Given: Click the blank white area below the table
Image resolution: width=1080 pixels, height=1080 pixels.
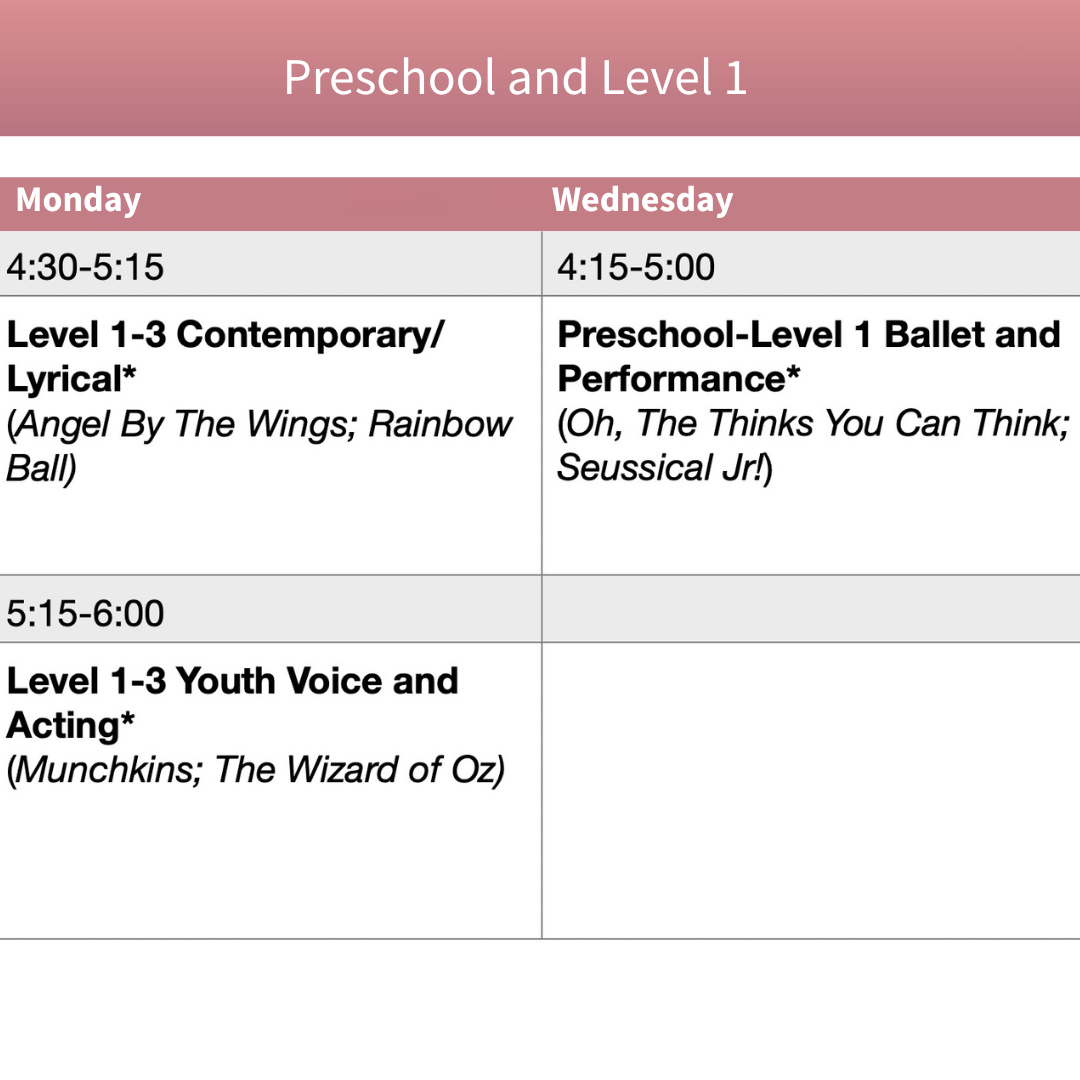Looking at the screenshot, I should pos(540,1010).
